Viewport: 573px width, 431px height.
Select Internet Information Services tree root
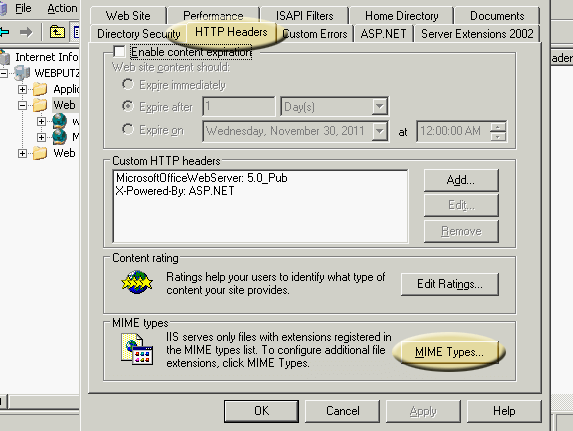47,57
